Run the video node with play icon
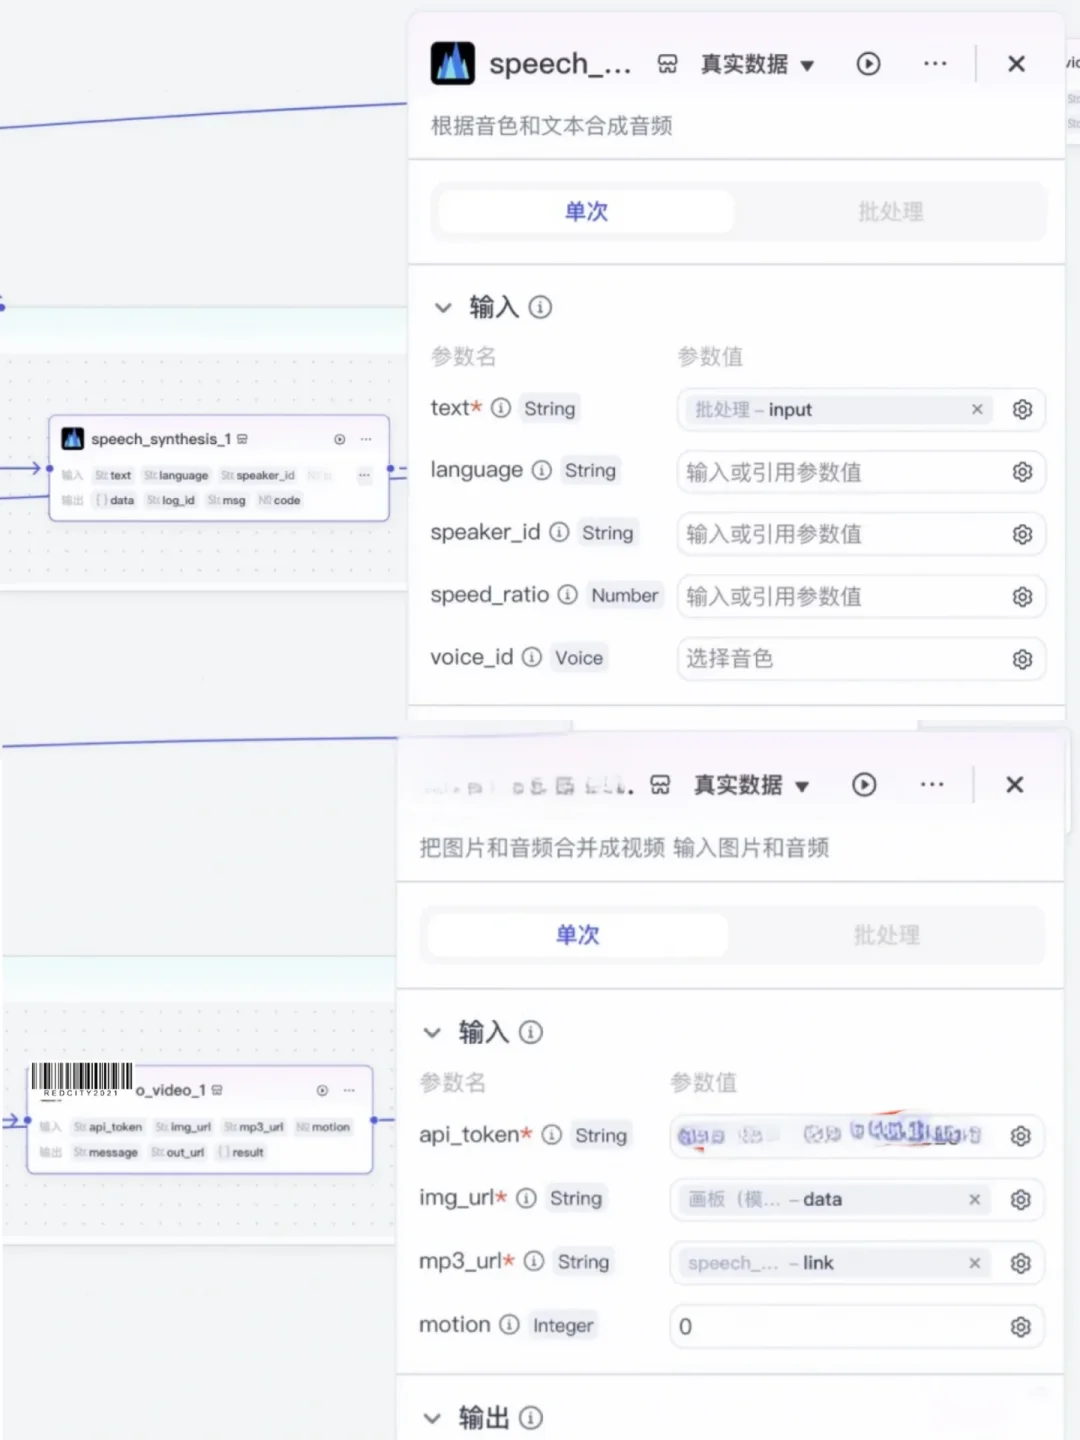The width and height of the screenshot is (1080, 1440). point(864,785)
